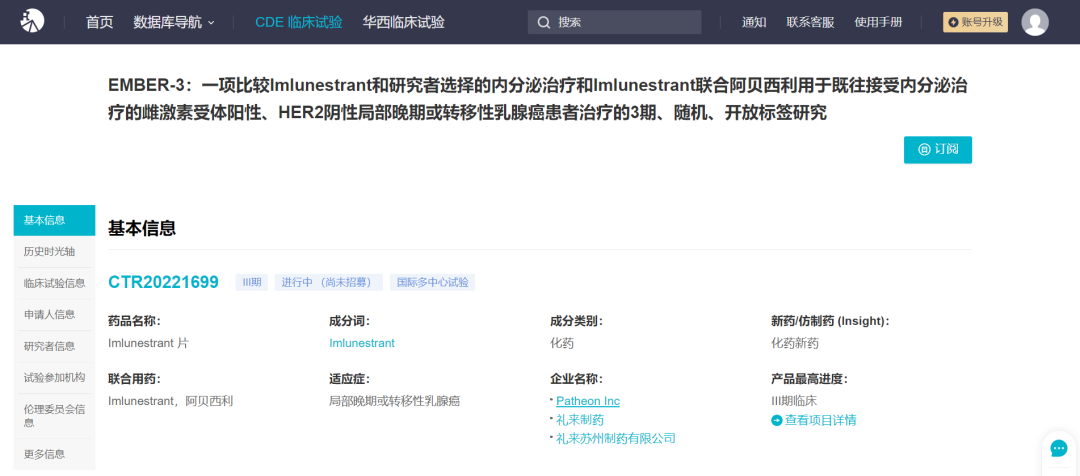Viewport: 1080px width, 476px height.
Task: Select 历史时光轴 sidebar tab
Action: (x=54, y=251)
